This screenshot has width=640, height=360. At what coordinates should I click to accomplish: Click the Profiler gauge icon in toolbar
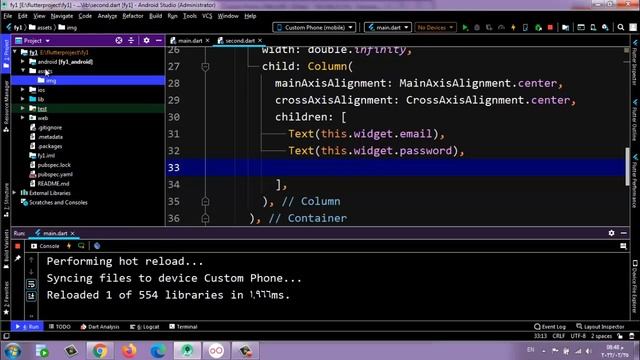[x=501, y=27]
